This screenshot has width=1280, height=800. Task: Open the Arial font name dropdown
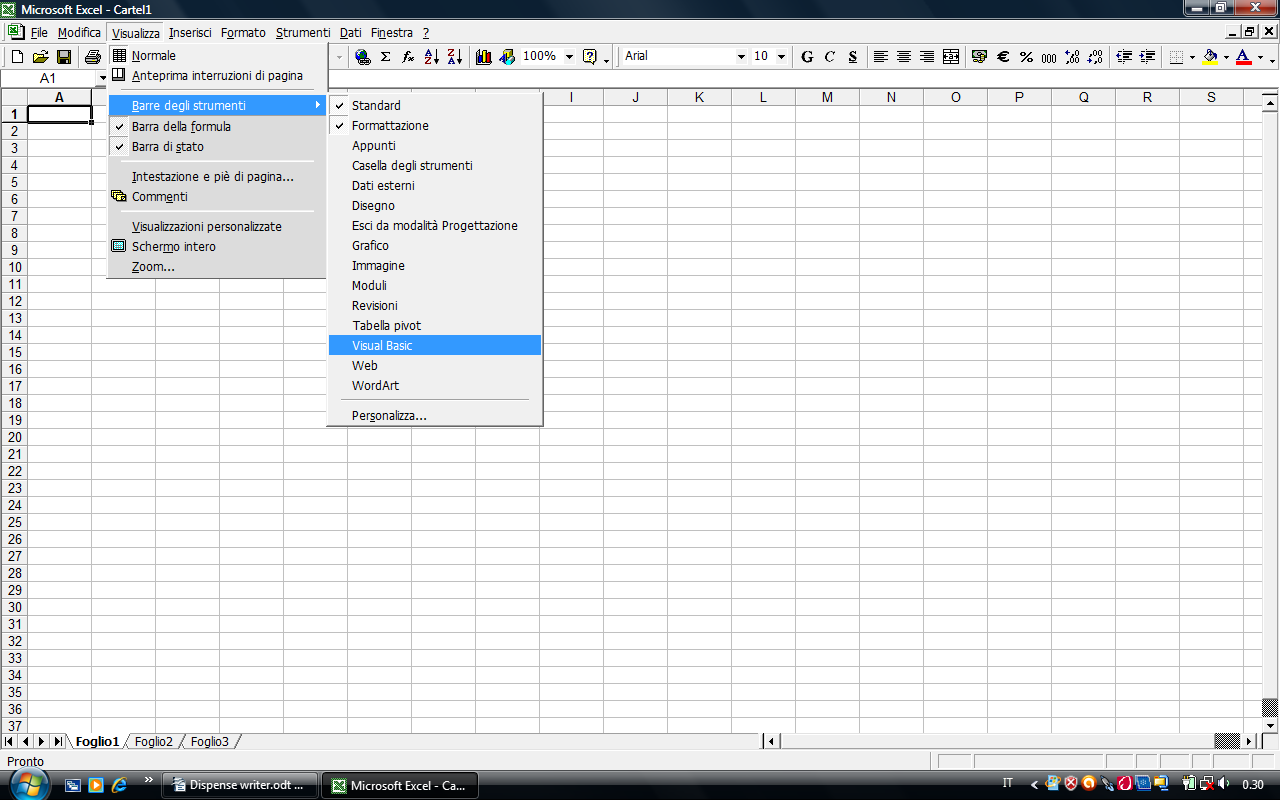click(741, 57)
